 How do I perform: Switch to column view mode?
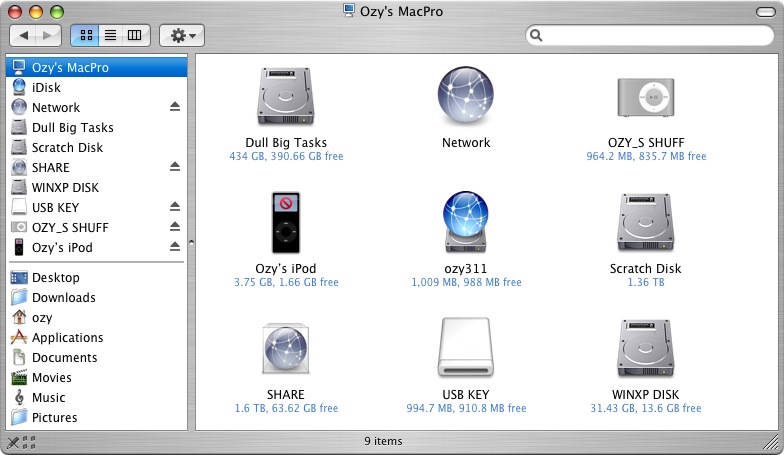coord(135,36)
